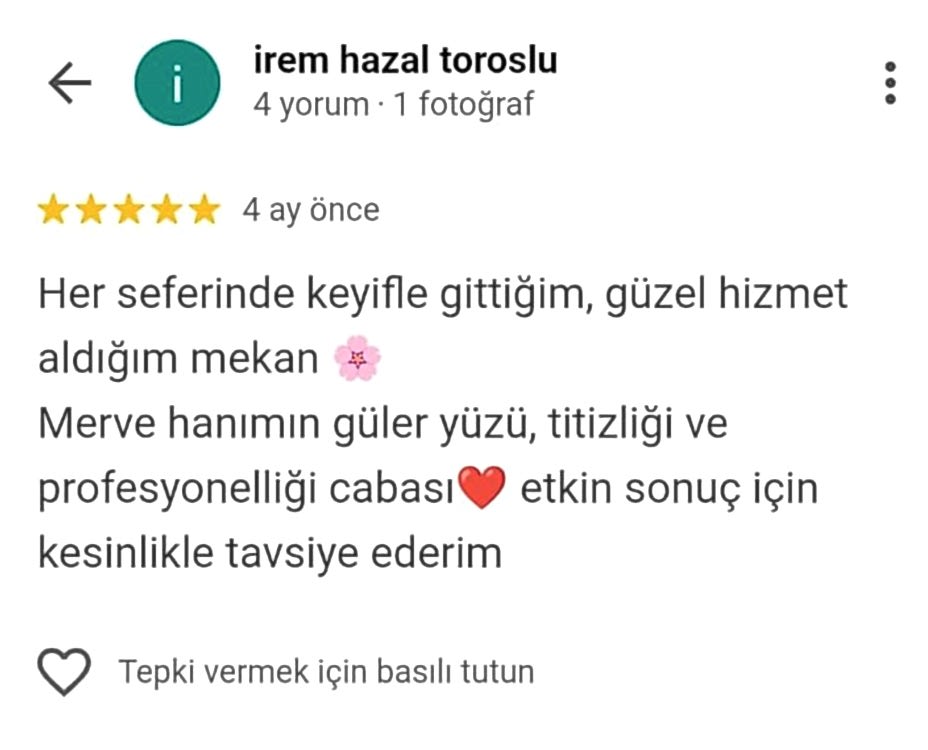The width and height of the screenshot is (928, 750).
Task: Click the third yellow rating star
Action: tap(129, 210)
